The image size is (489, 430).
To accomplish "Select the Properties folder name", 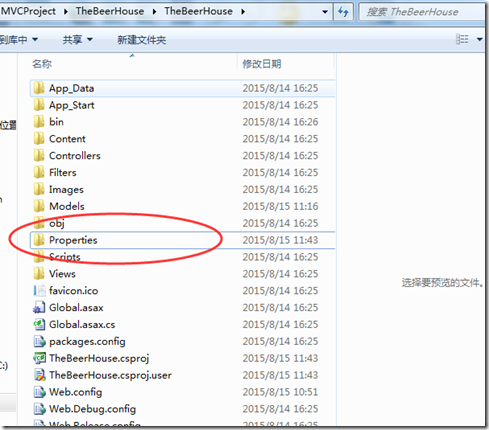I will point(73,240).
